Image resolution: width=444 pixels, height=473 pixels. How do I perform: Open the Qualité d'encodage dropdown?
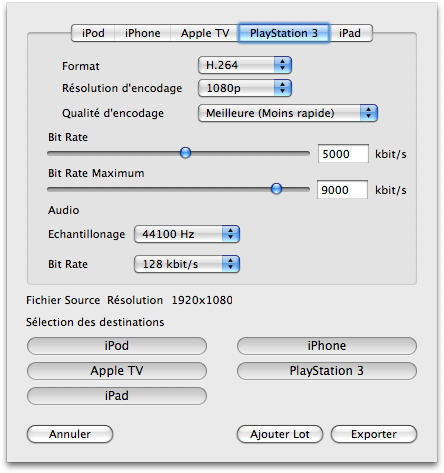tap(288, 113)
